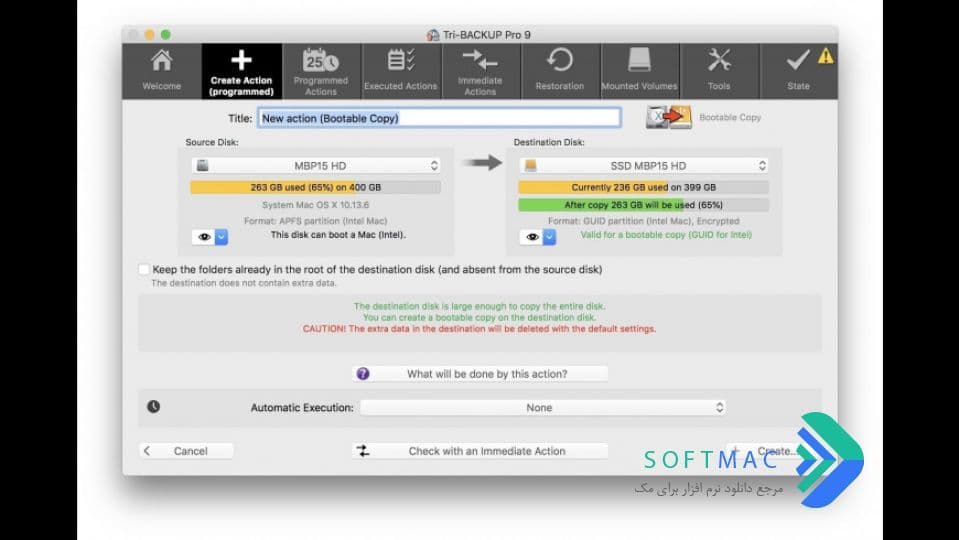Open Source Disk MBP15 HD dropdown
The image size is (959, 540).
click(x=316, y=166)
